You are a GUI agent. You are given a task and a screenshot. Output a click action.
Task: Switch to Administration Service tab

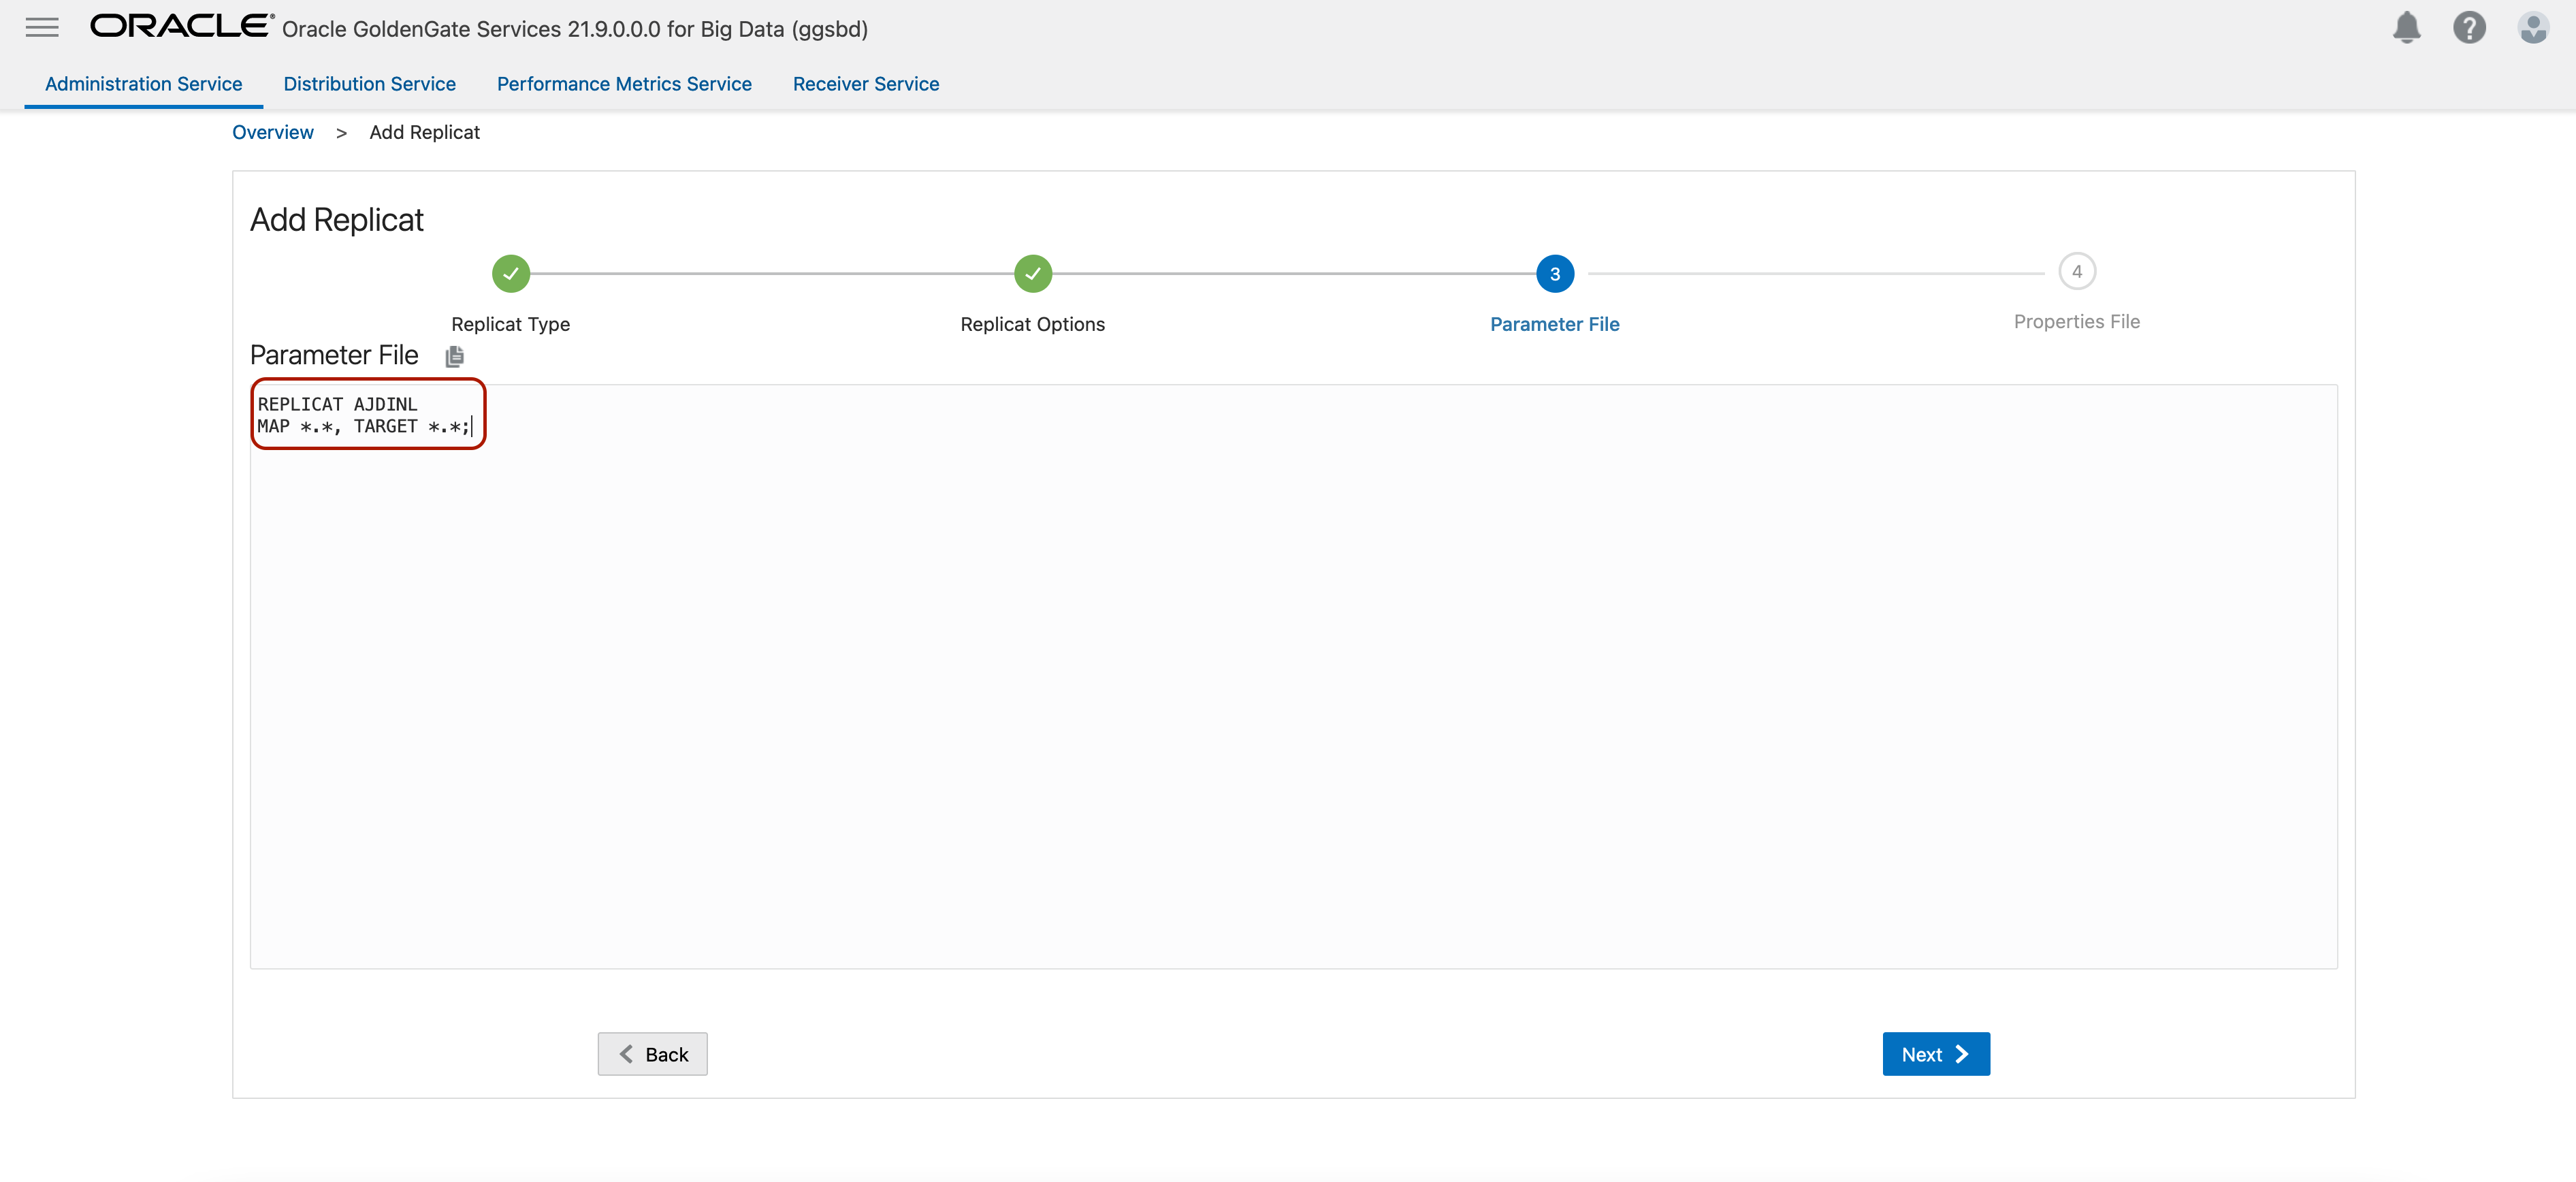(x=143, y=84)
